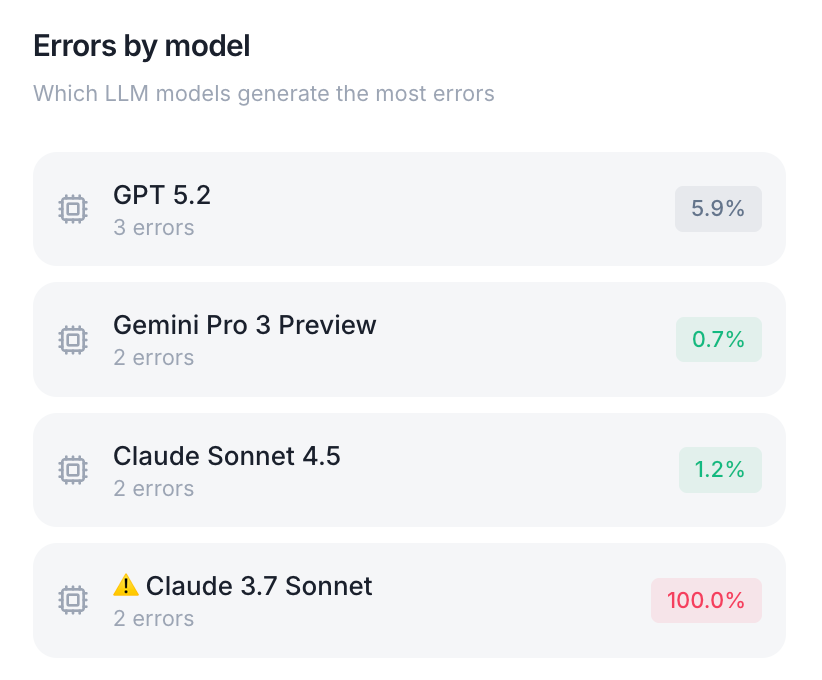Select the Claude Sonnet 4.5 model name
The image size is (822, 680).
[227, 456]
